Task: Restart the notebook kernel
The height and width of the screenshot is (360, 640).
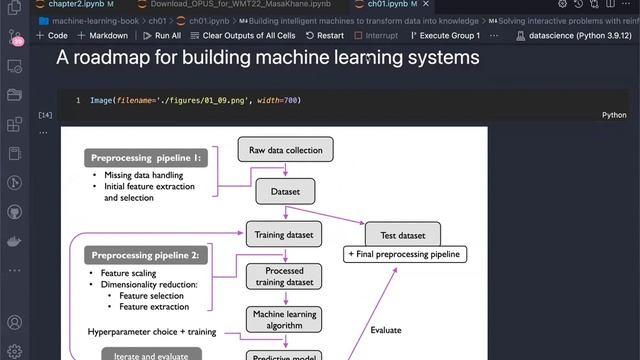Action: pyautogui.click(x=325, y=36)
